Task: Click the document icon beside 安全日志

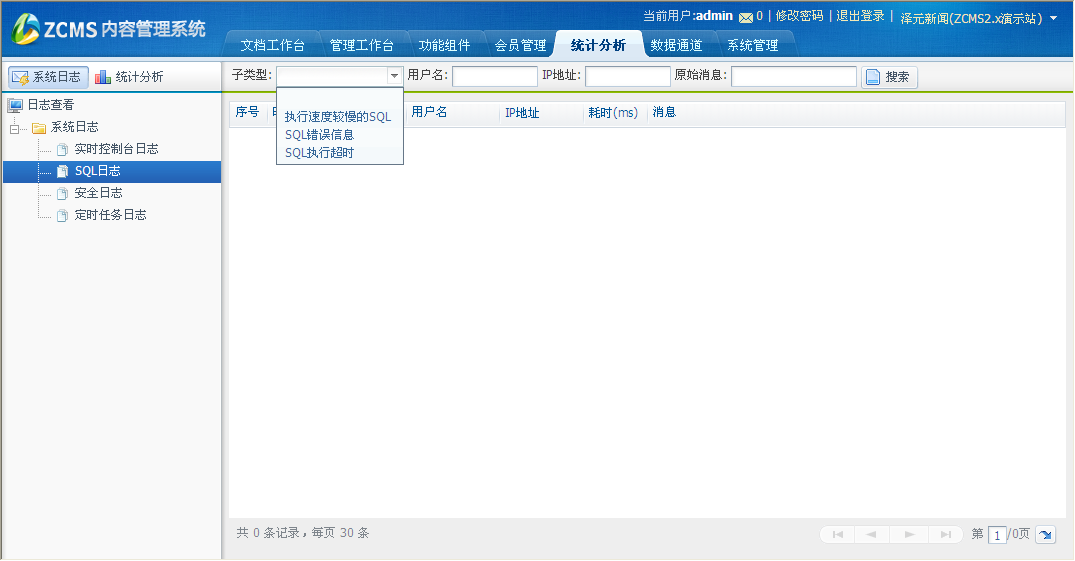Action: (x=62, y=194)
